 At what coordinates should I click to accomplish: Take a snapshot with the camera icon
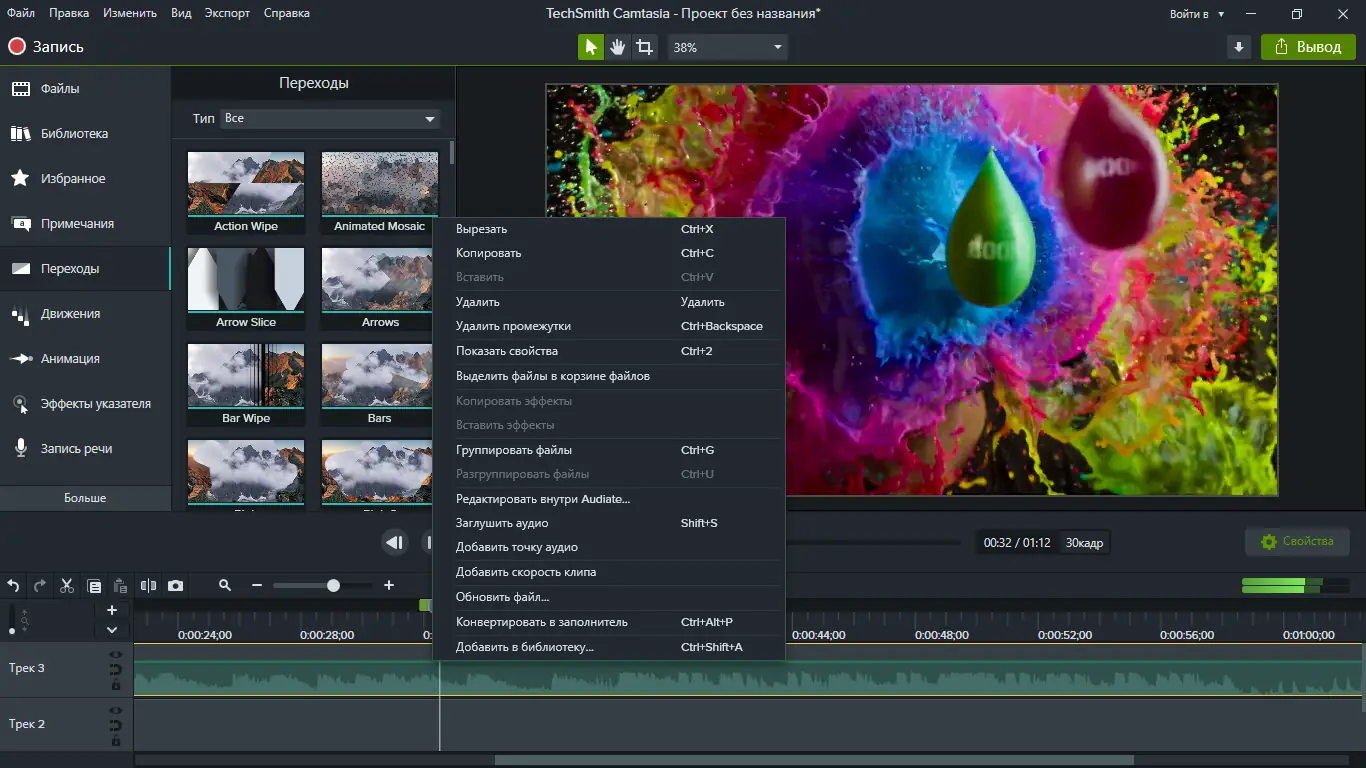tap(176, 585)
